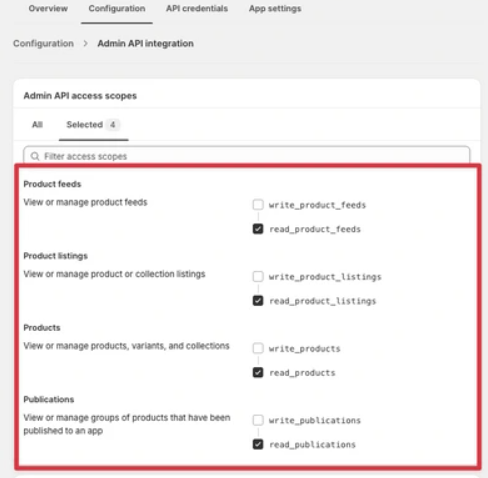Screen dimensions: 488x478
Task: Uncheck the read_product_listings scope
Action: pyautogui.click(x=258, y=301)
